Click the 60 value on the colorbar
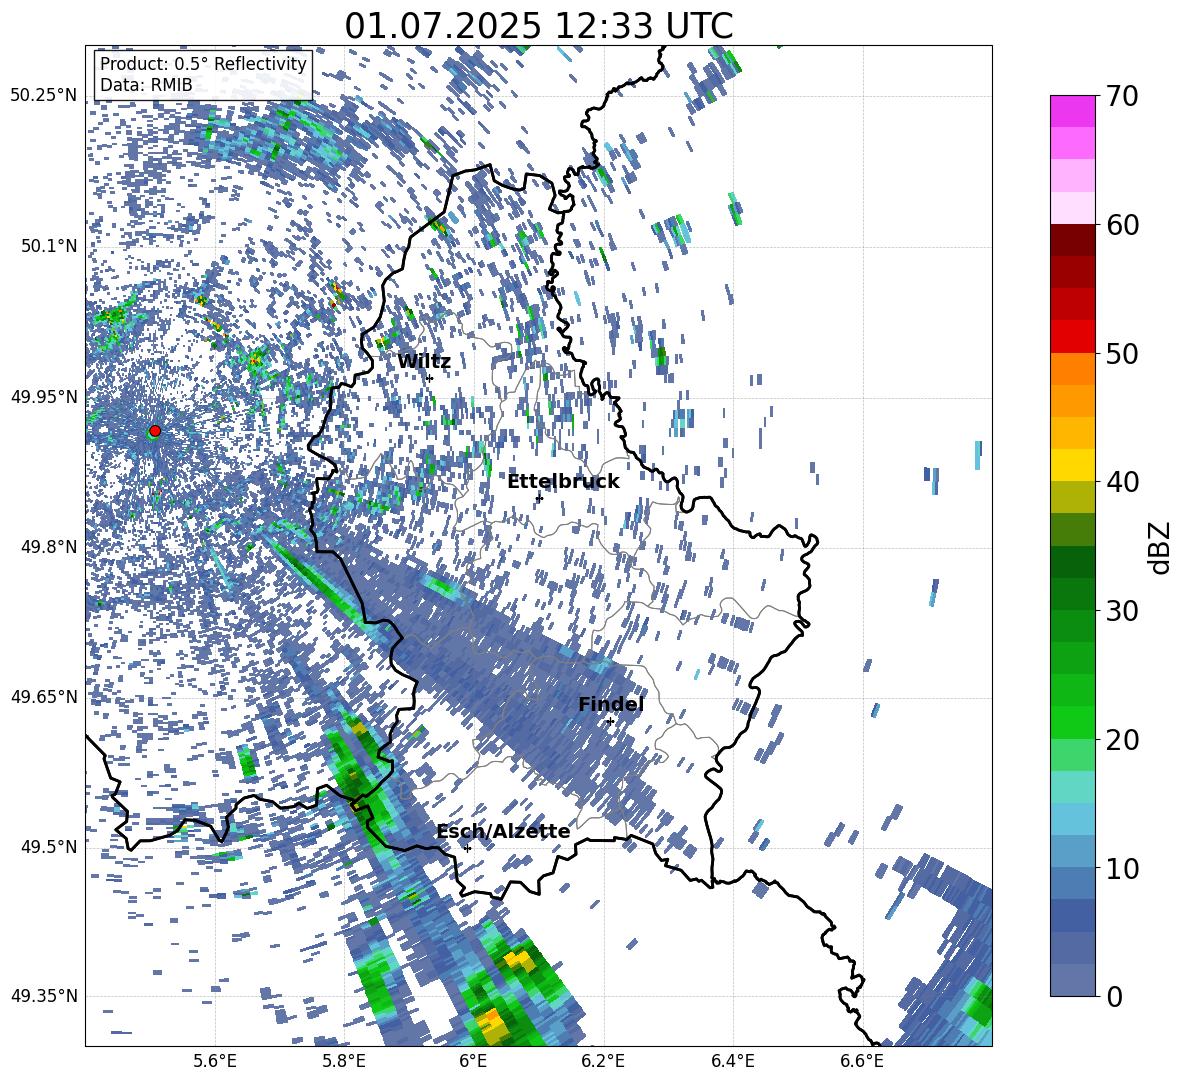1184x1081 pixels. (1122, 225)
